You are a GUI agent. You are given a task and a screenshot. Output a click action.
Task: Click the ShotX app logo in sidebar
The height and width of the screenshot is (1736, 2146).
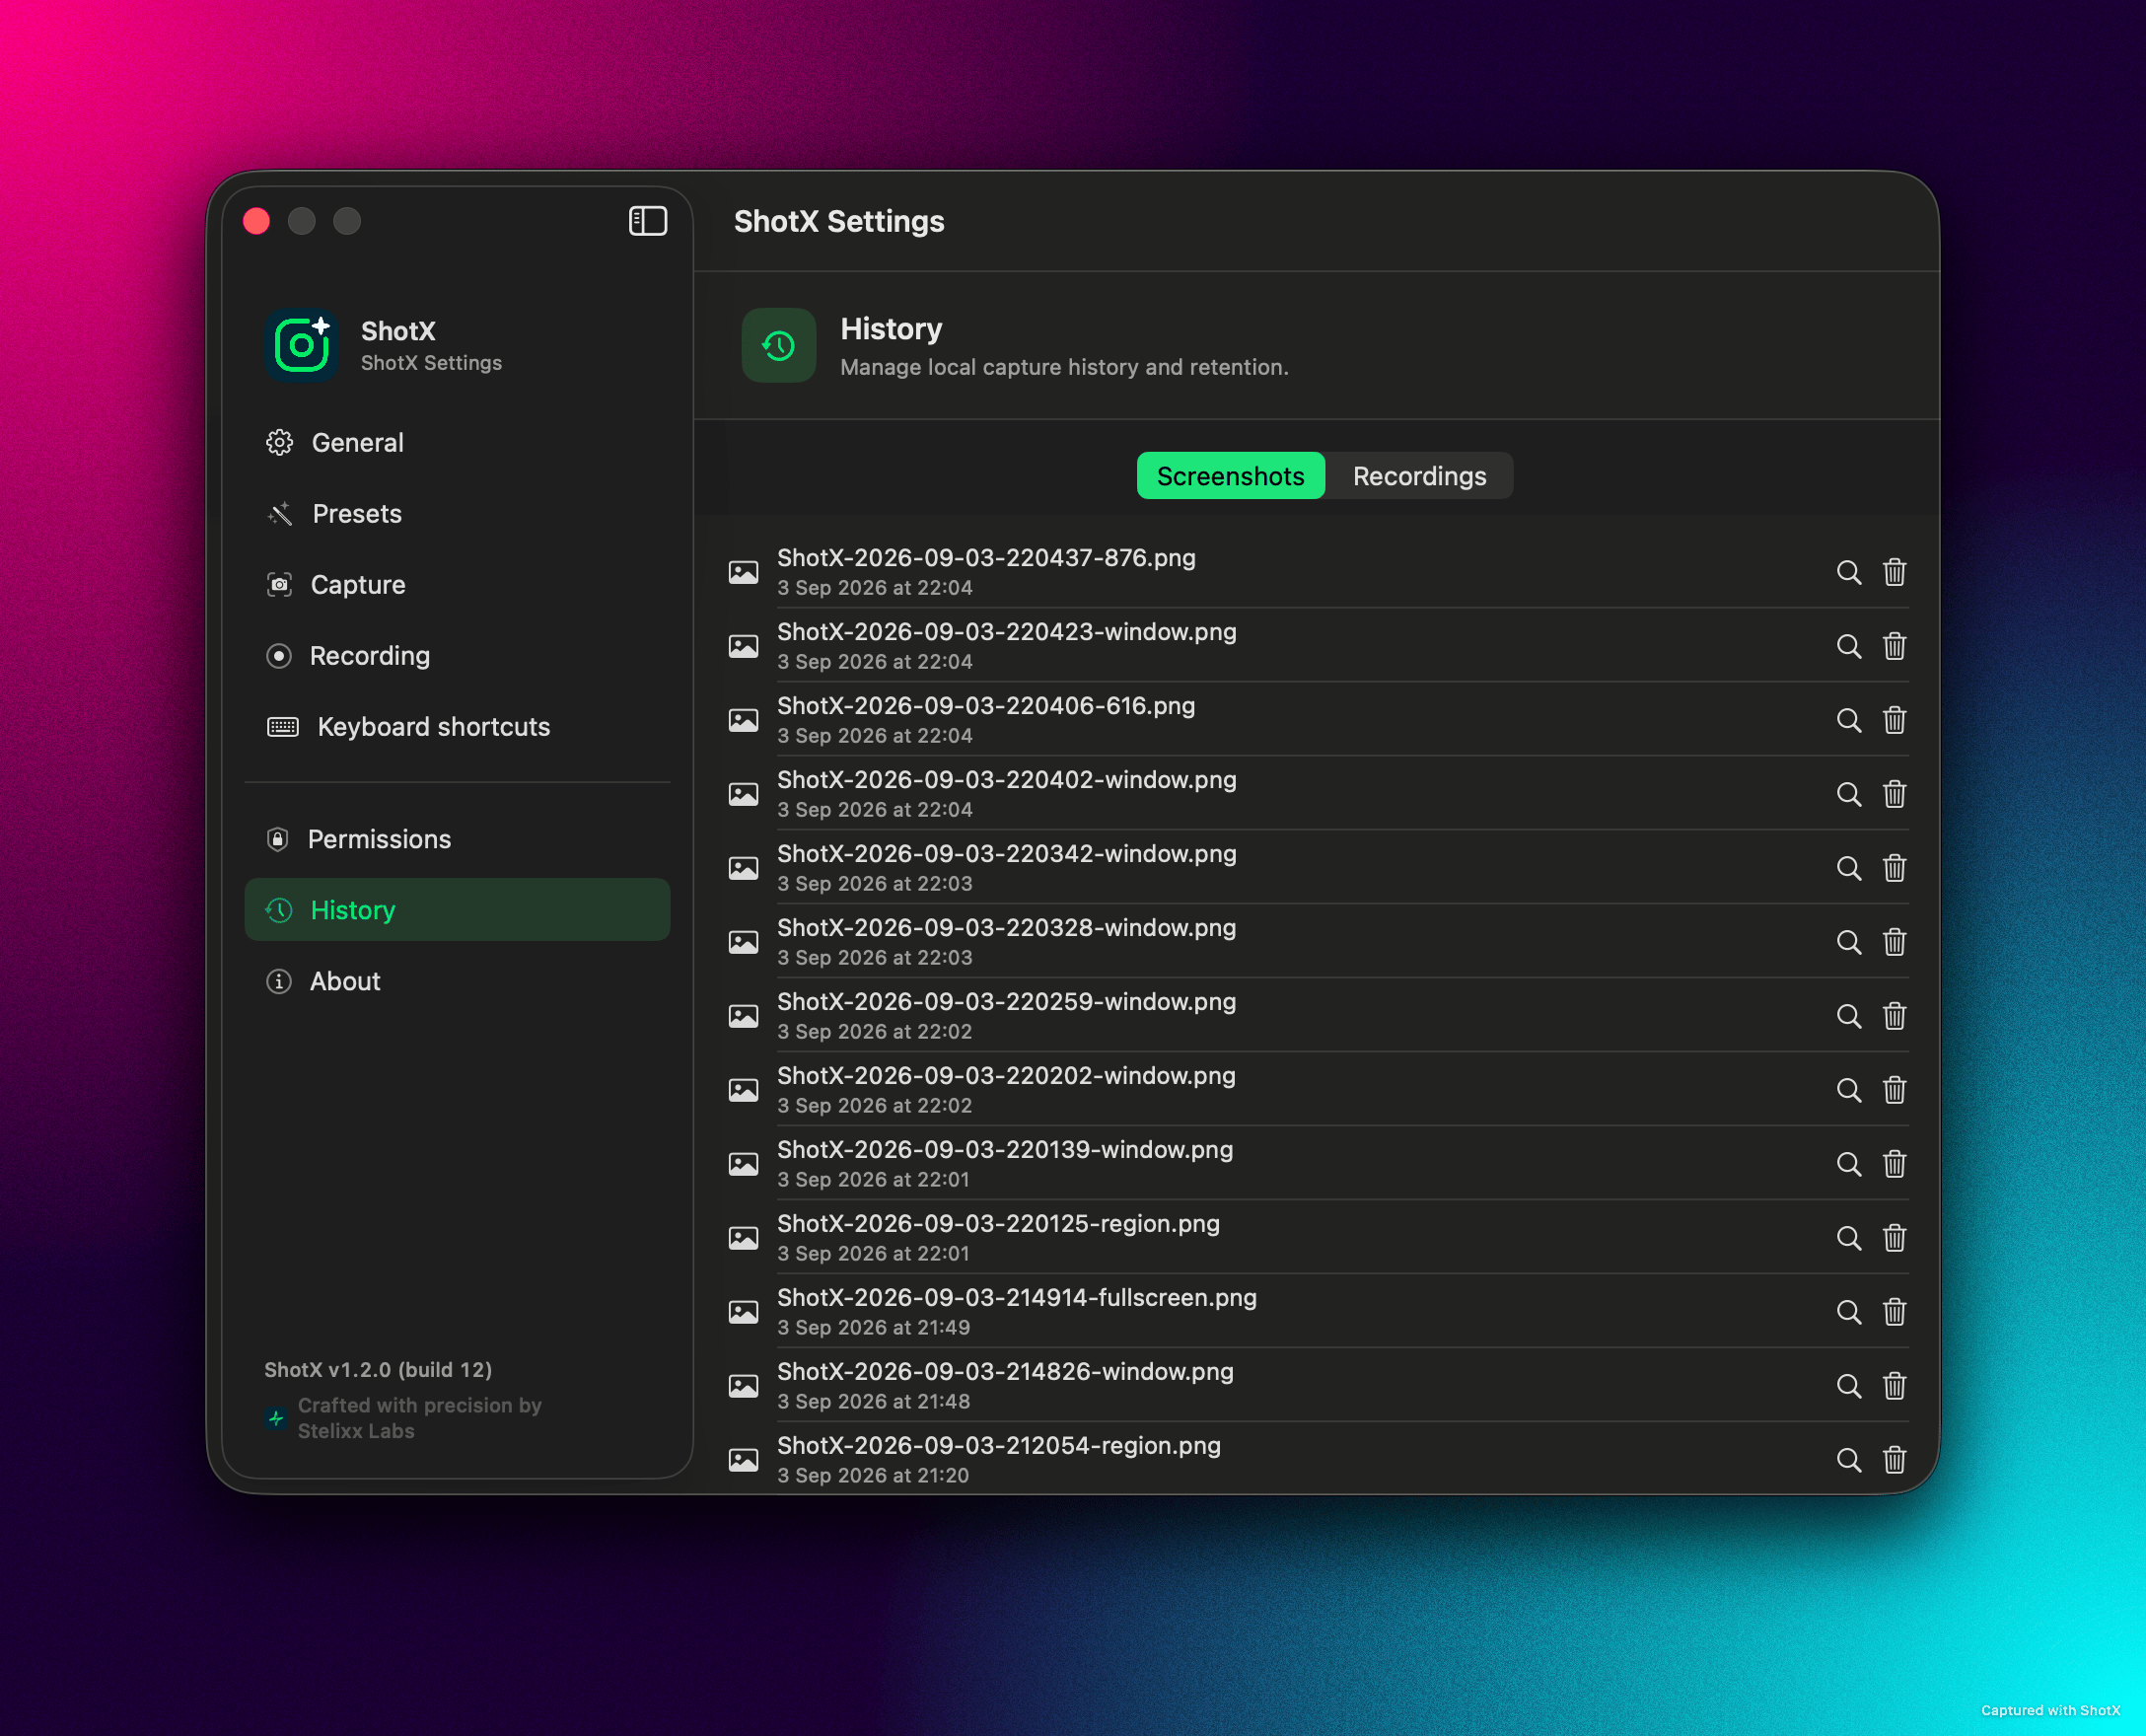point(301,345)
